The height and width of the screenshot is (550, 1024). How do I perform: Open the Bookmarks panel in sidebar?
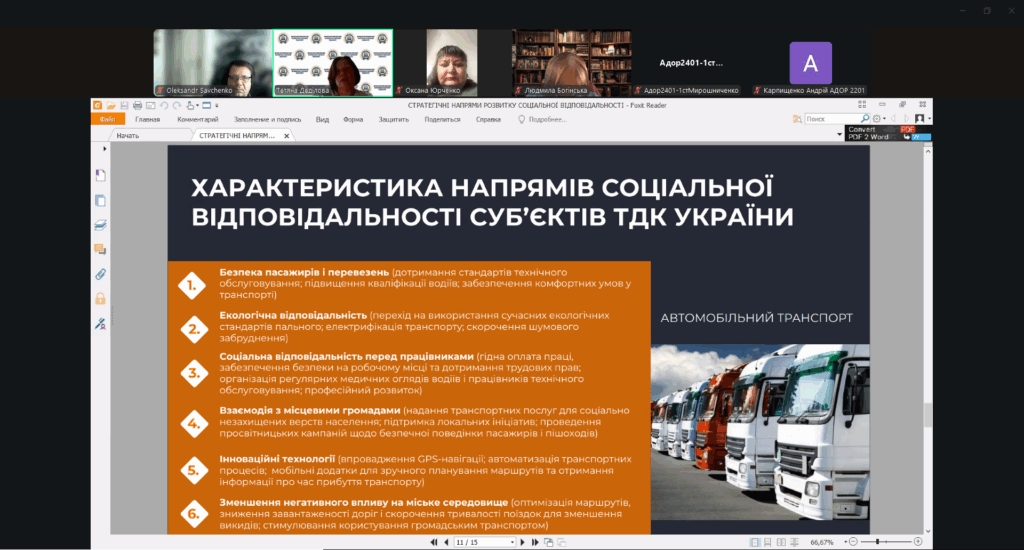click(x=100, y=175)
